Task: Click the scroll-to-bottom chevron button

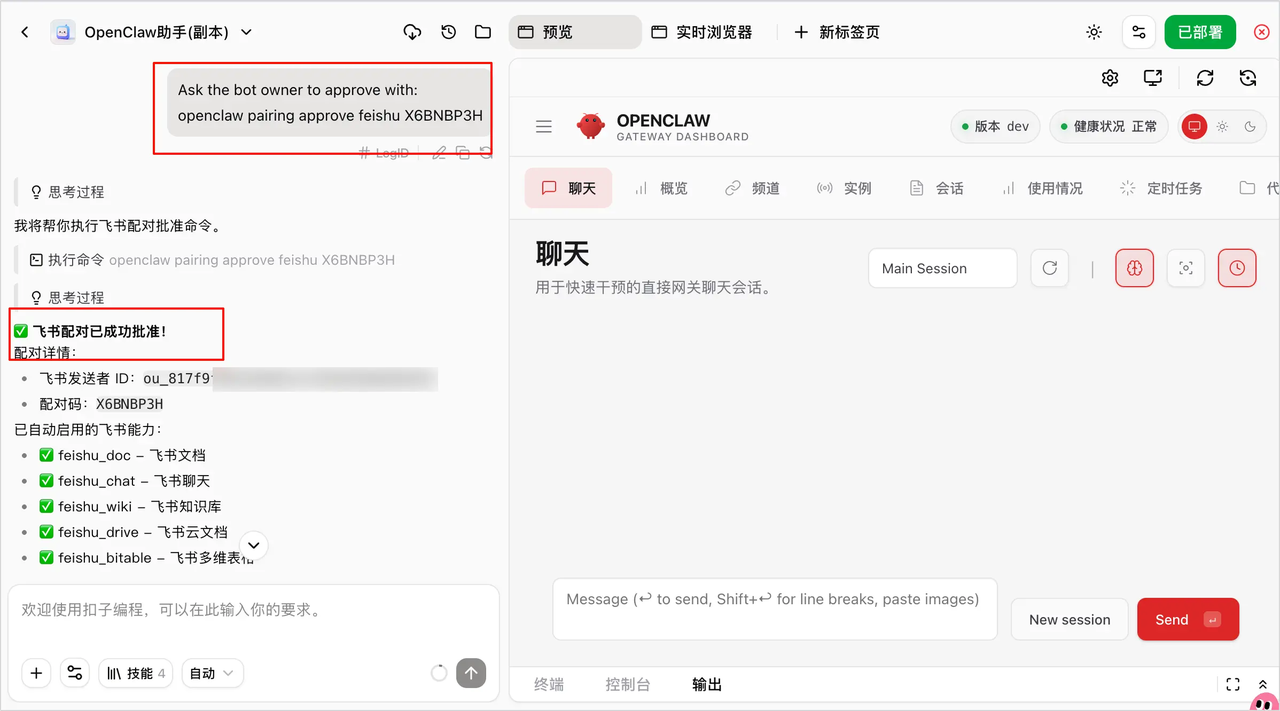Action: coord(254,545)
